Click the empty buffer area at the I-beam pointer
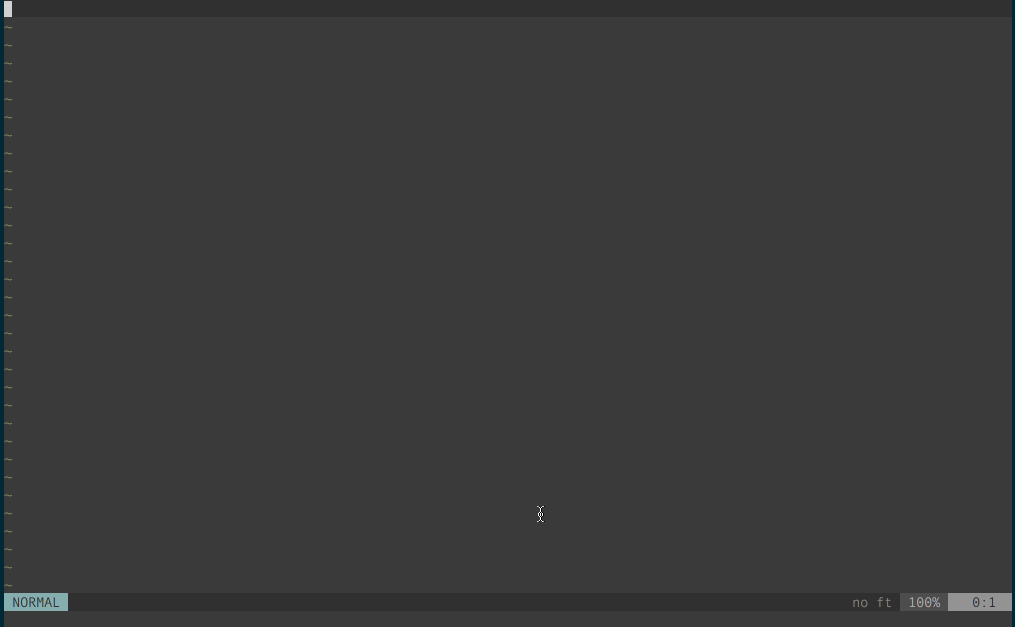Viewport: 1015px width, 627px height. (x=541, y=514)
